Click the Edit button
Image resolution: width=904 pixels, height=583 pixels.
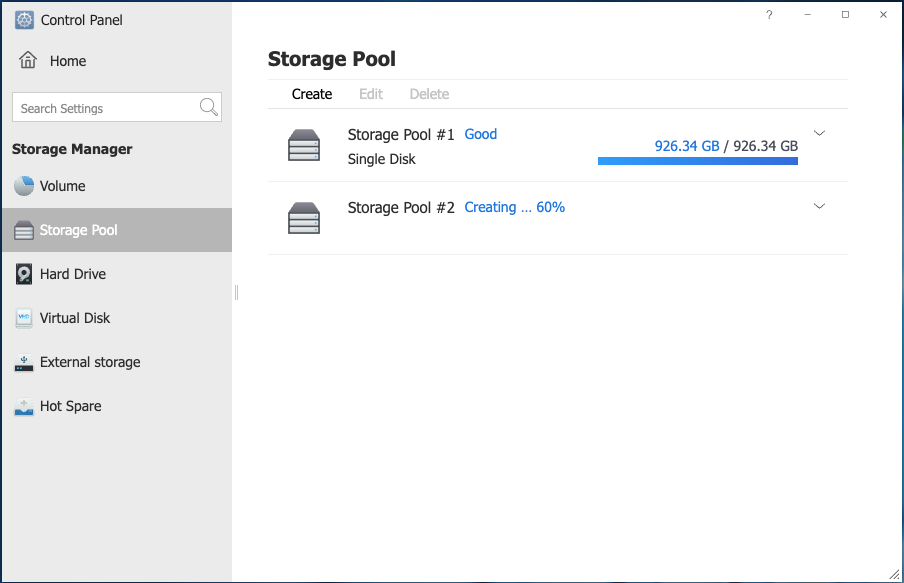pos(371,94)
